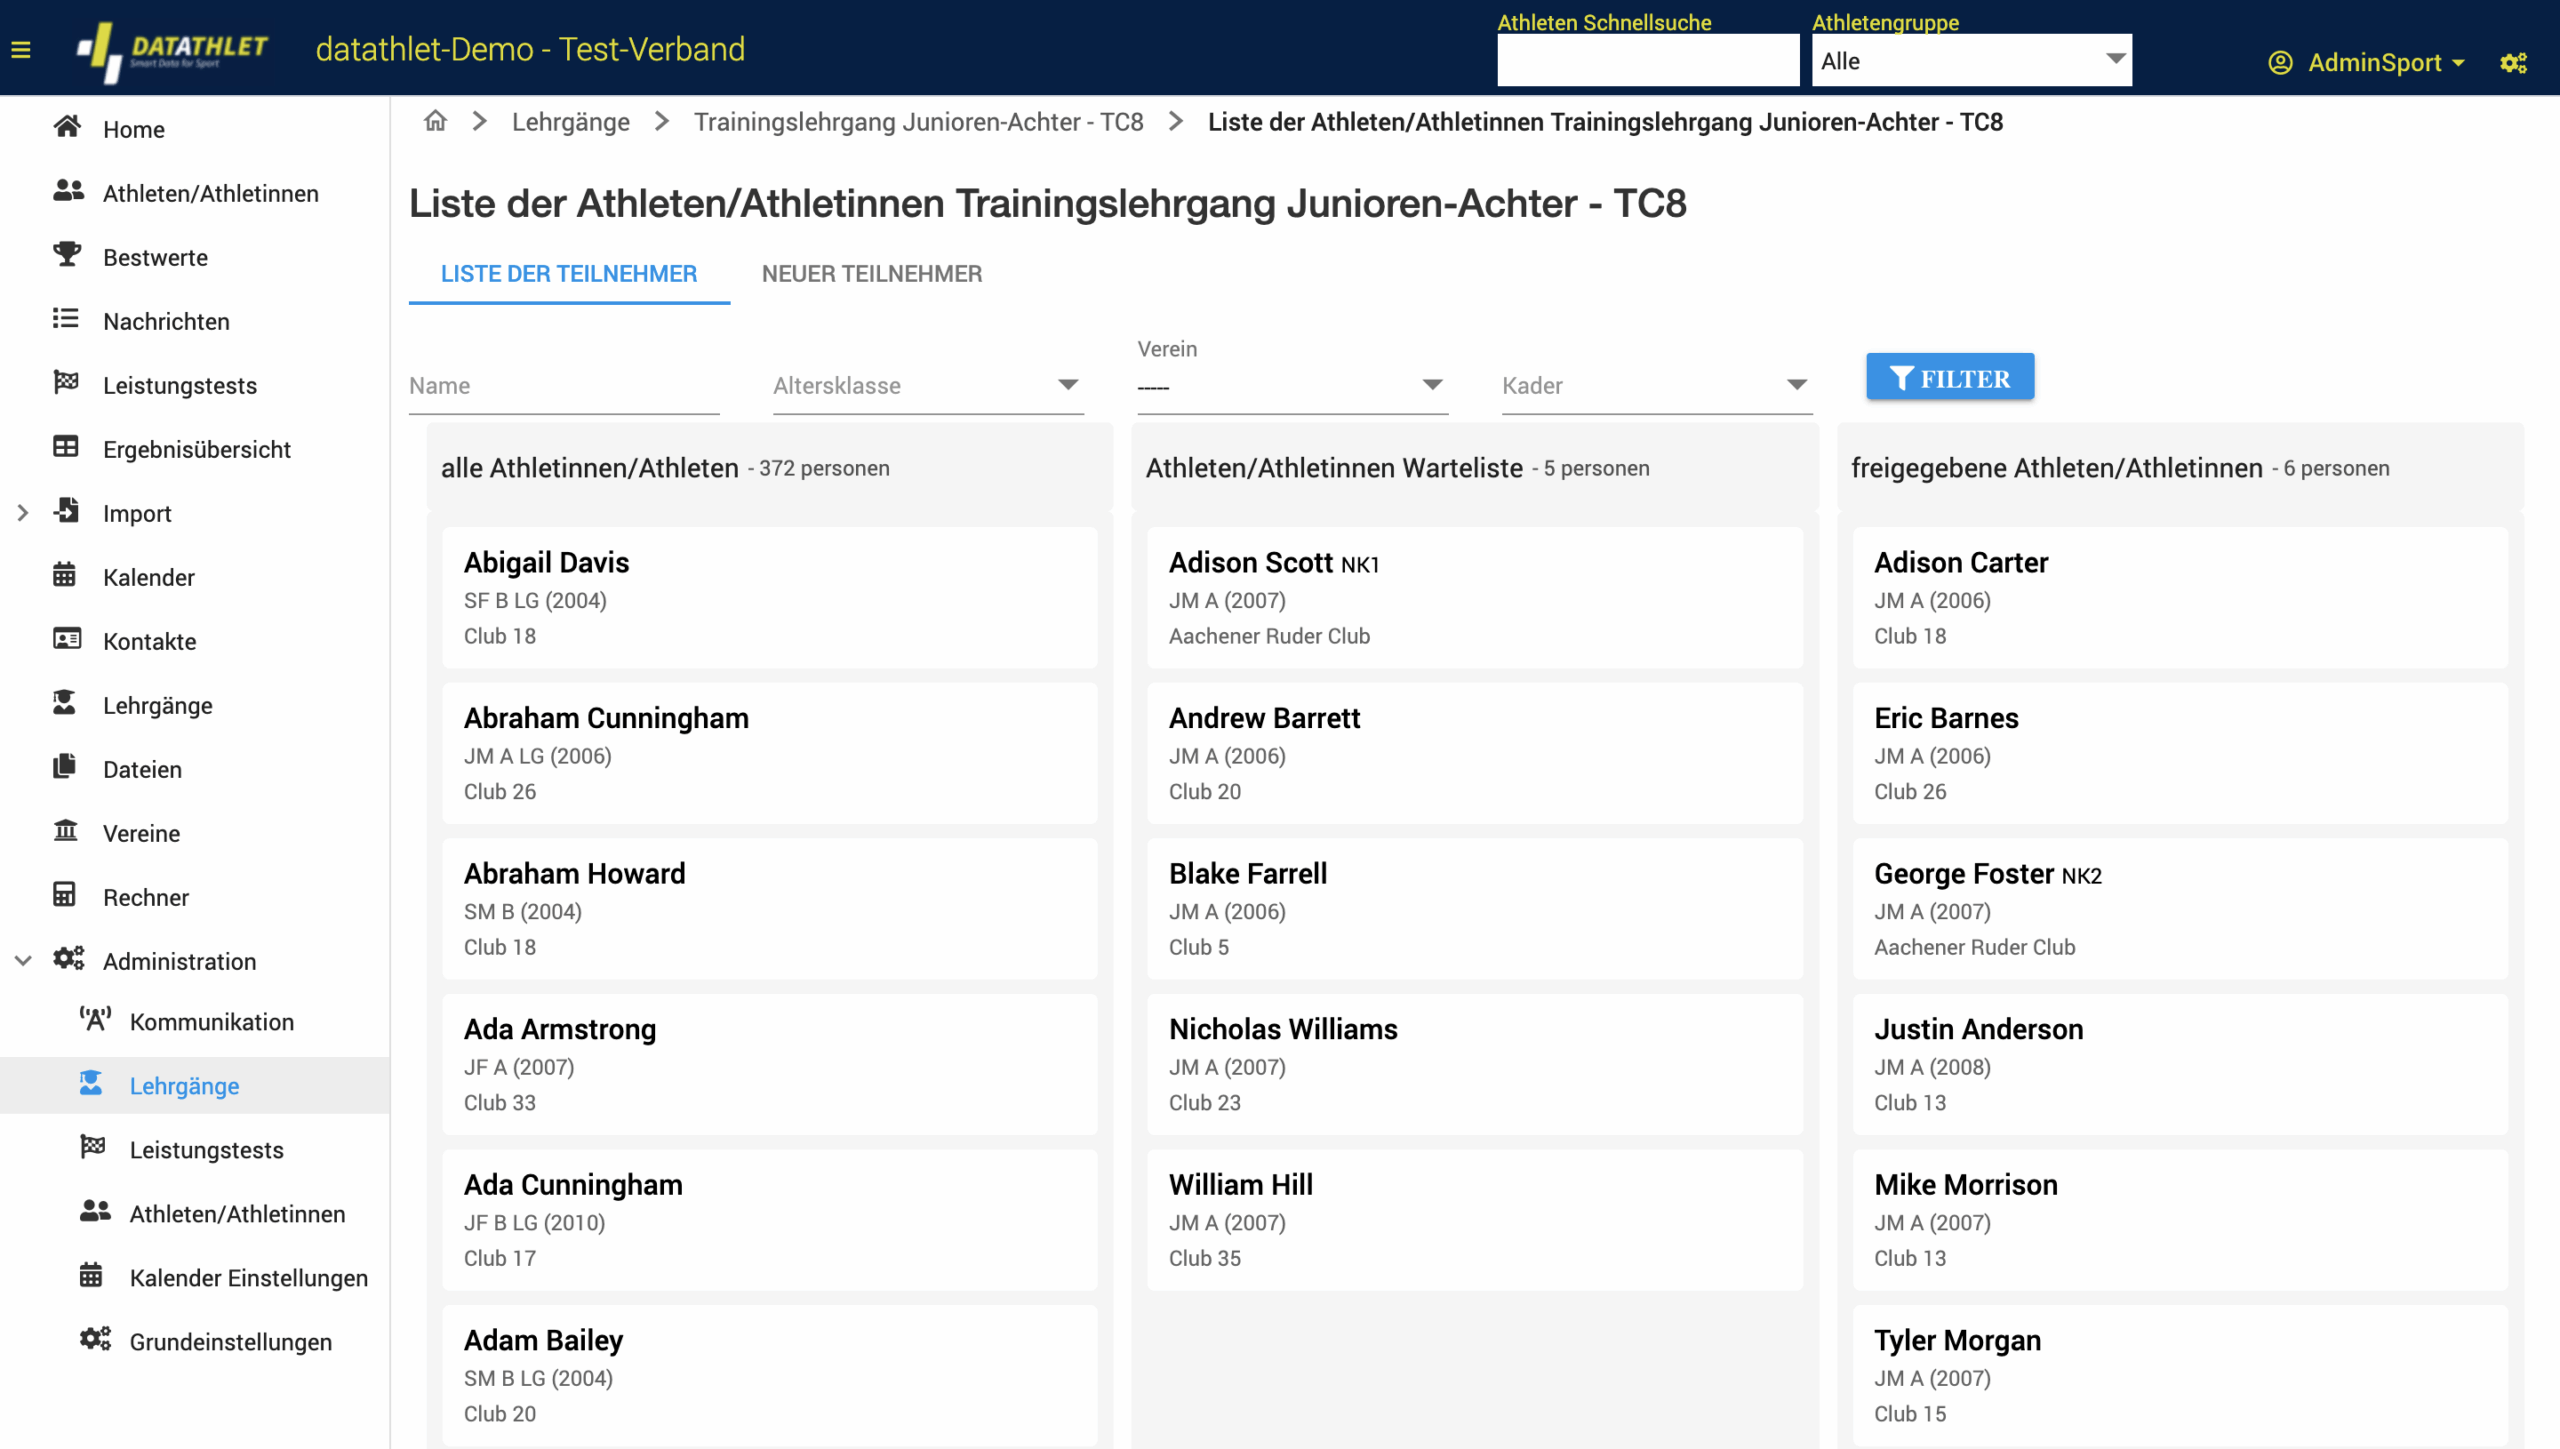Expand the Import menu chevron

23,513
